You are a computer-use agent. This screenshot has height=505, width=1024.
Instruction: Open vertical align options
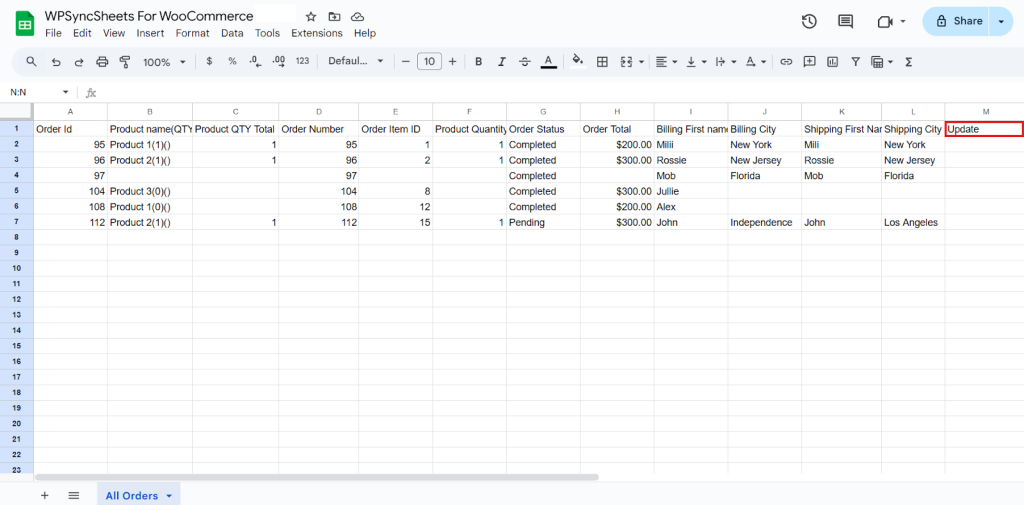pos(696,61)
